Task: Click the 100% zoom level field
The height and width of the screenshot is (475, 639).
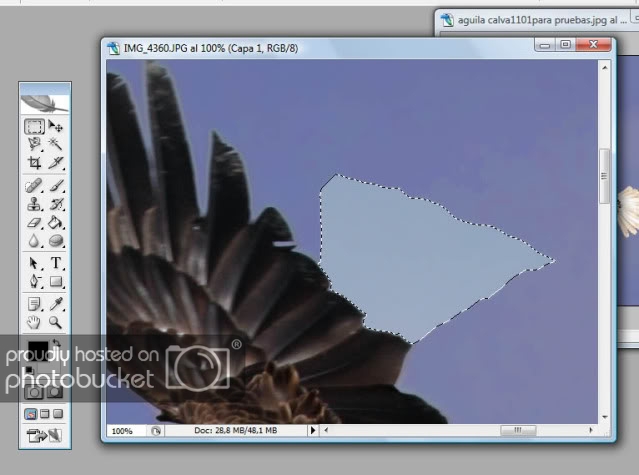Action: 122,430
